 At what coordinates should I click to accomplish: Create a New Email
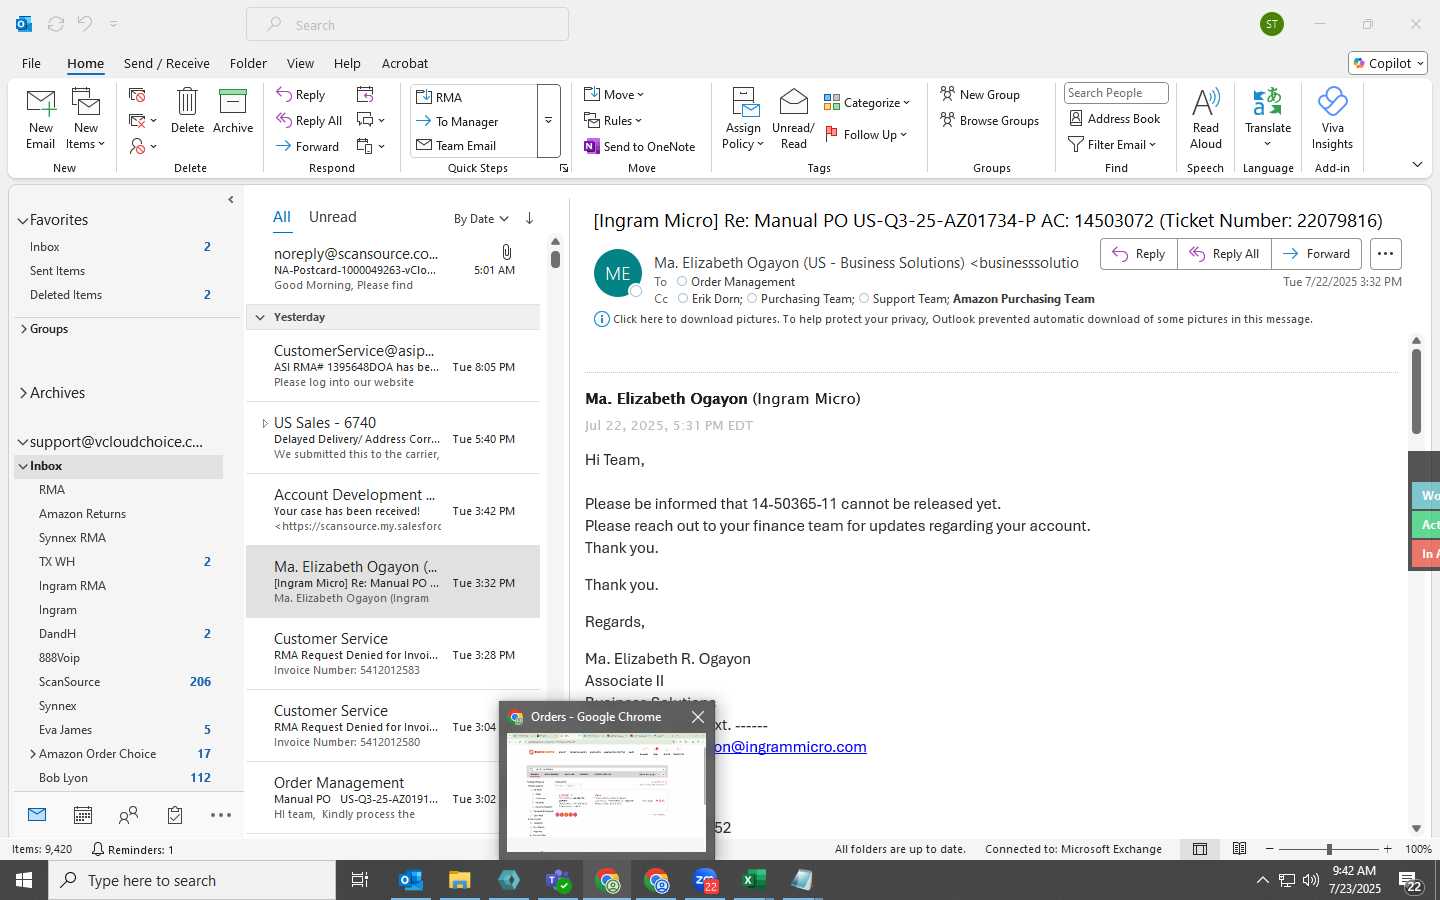coord(41,119)
